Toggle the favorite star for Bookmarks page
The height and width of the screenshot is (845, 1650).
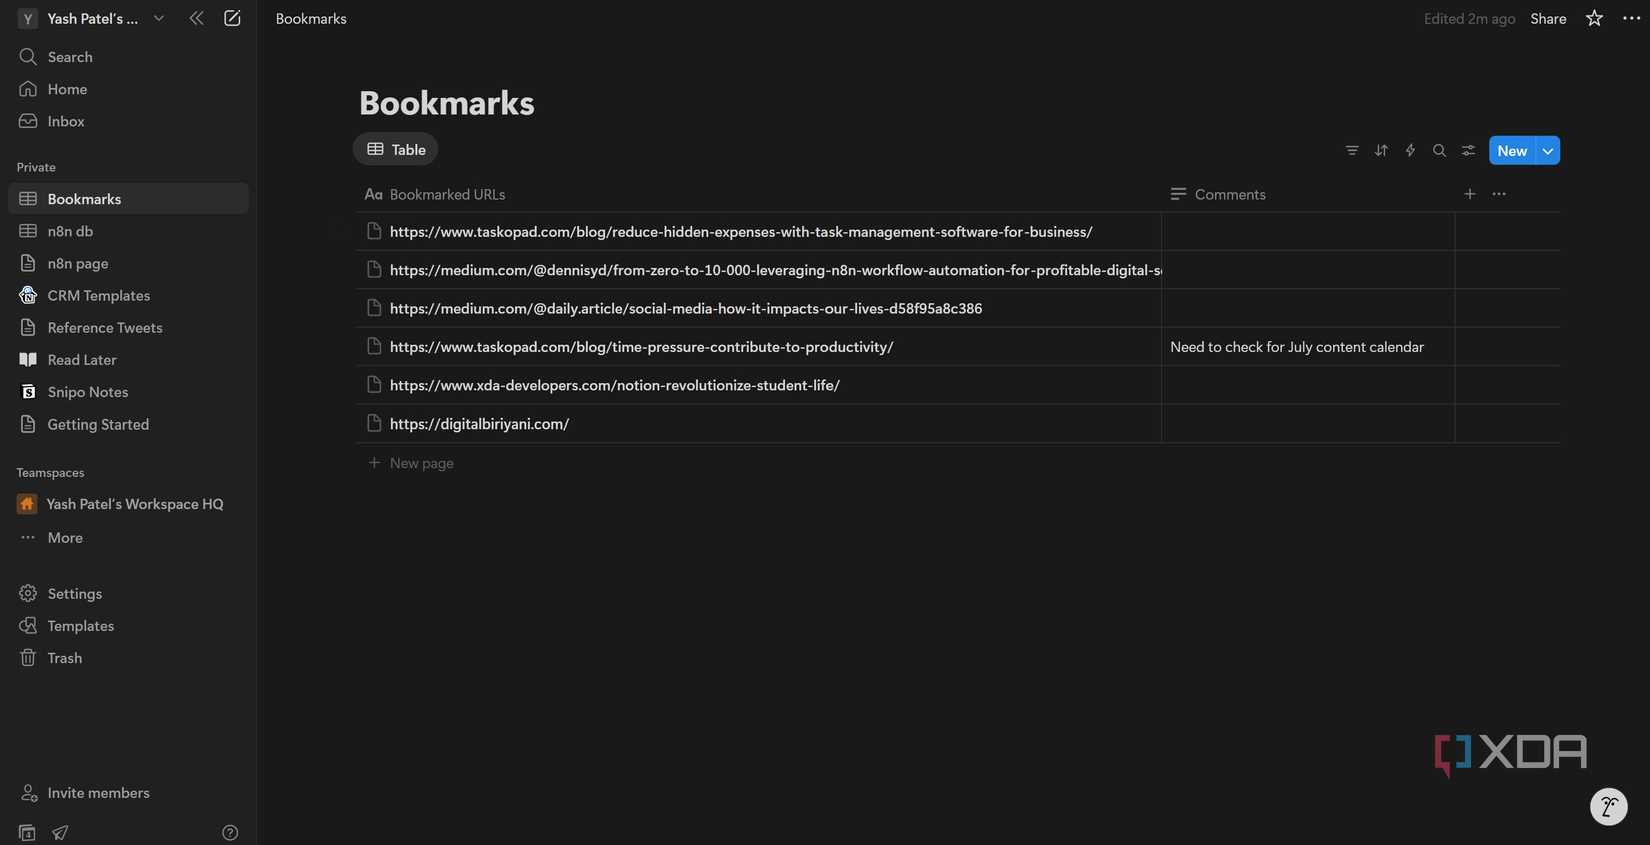click(1592, 17)
